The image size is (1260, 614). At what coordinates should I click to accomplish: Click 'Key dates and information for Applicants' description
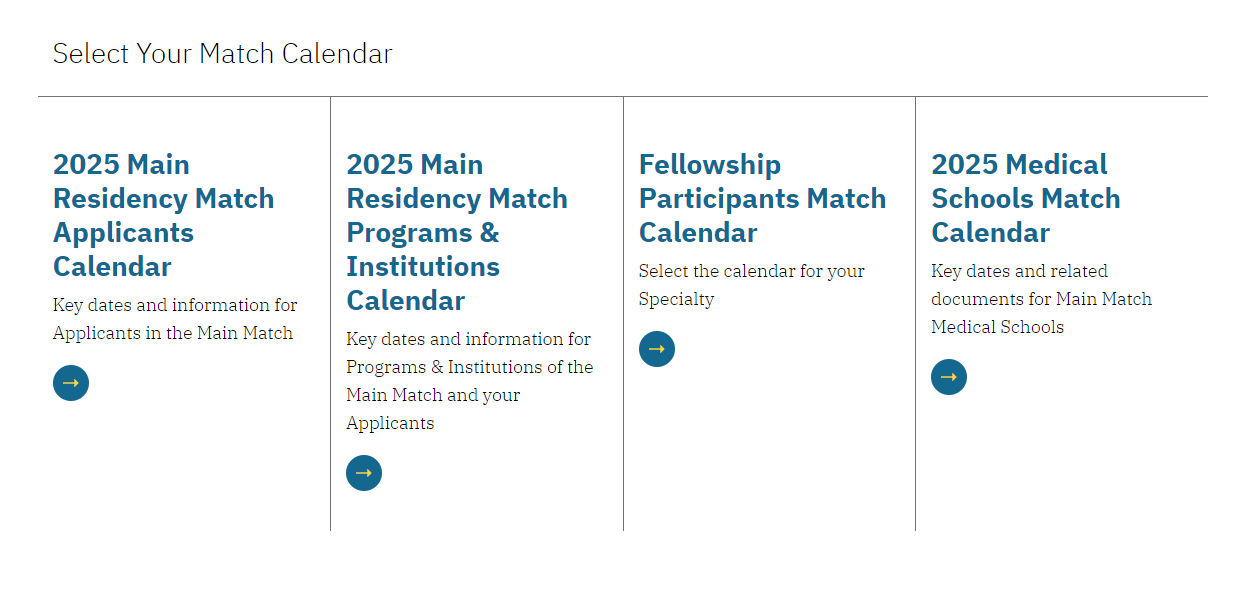coord(175,319)
